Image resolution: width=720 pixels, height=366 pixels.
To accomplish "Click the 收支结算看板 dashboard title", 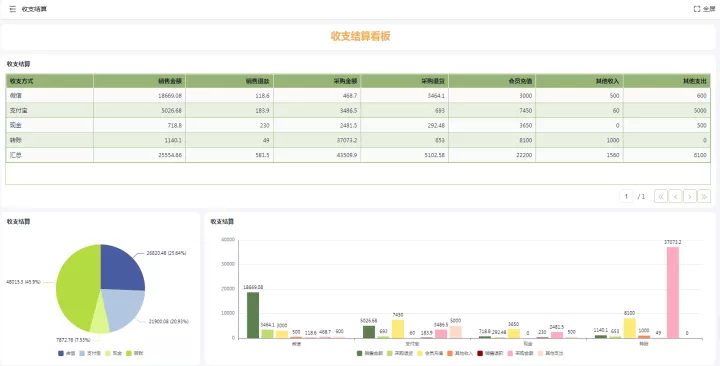I will pos(360,36).
